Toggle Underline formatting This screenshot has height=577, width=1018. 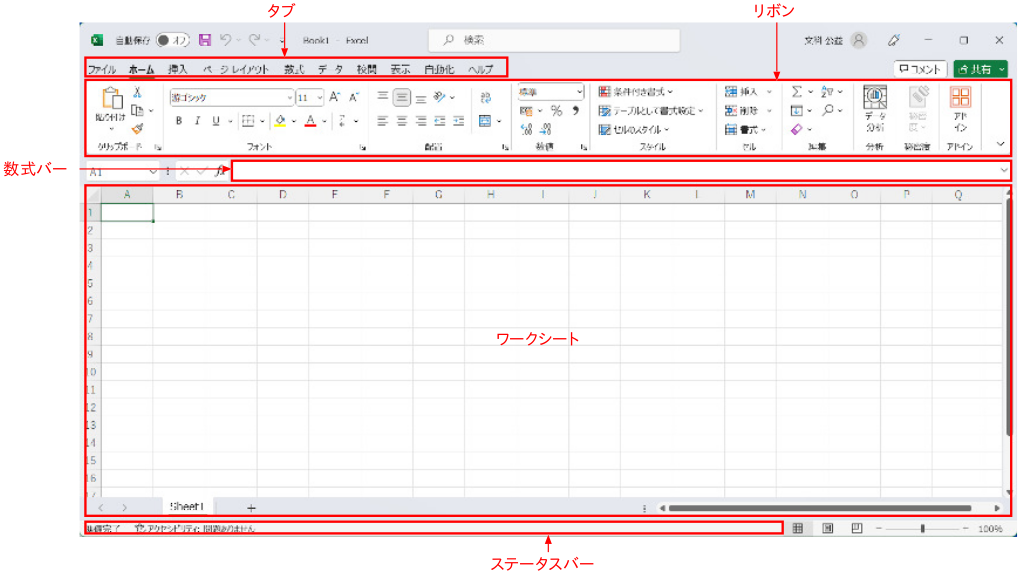click(216, 121)
